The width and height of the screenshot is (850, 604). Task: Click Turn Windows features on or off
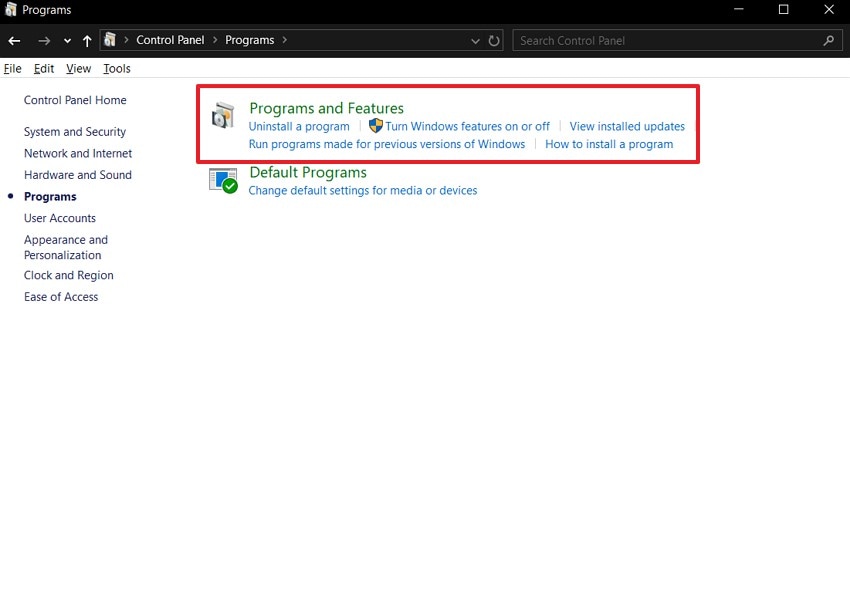pyautogui.click(x=467, y=126)
